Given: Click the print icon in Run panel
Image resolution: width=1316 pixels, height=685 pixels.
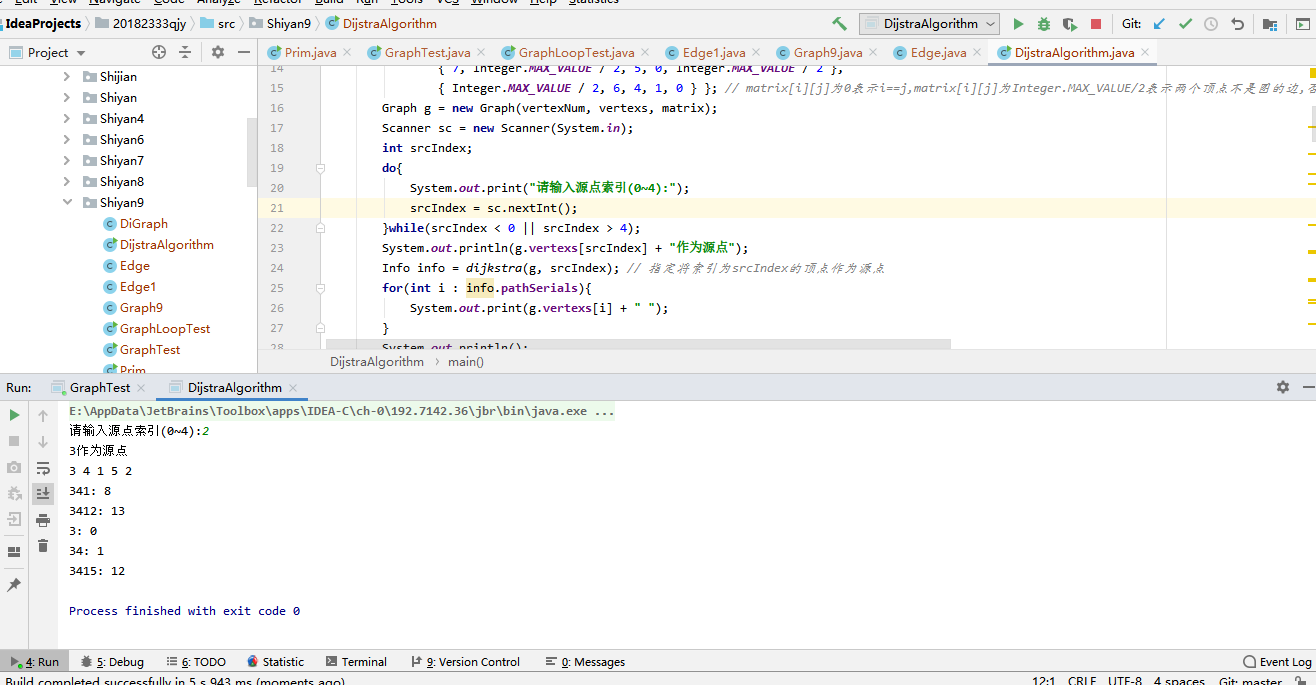Looking at the screenshot, I should pos(43,519).
